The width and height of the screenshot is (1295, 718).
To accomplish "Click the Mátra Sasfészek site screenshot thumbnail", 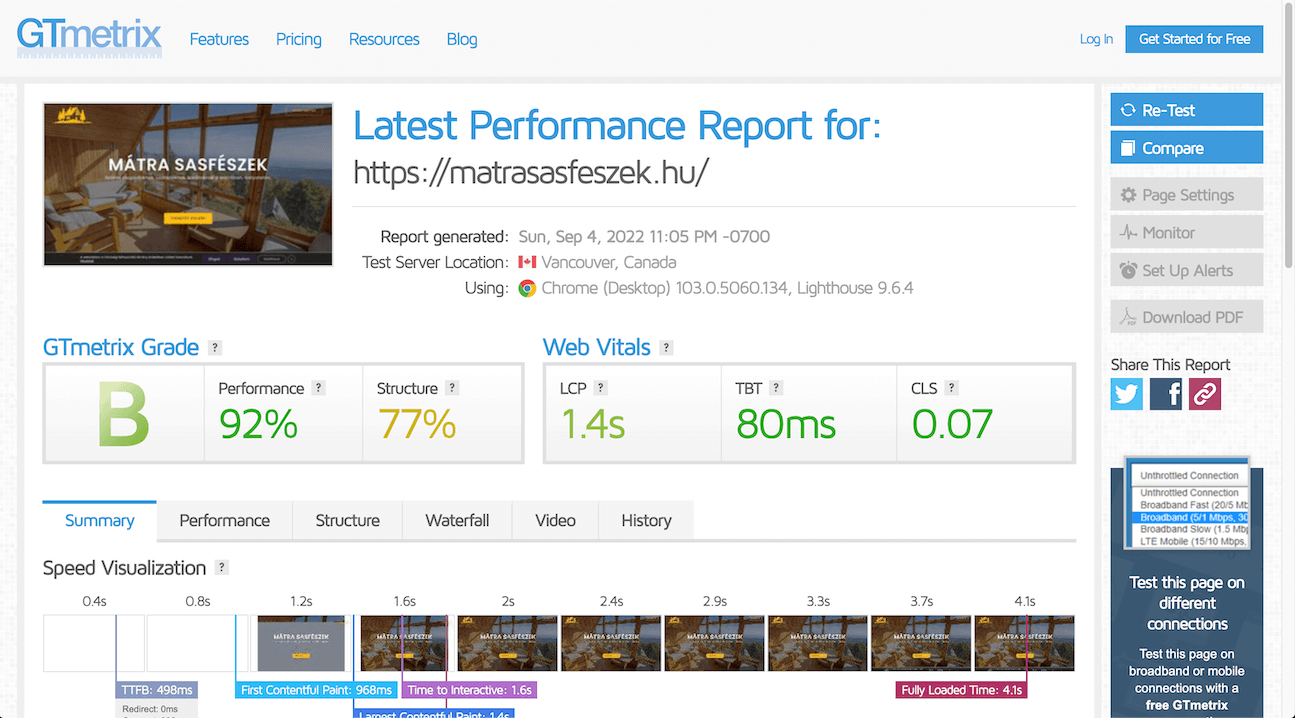I will [x=188, y=184].
